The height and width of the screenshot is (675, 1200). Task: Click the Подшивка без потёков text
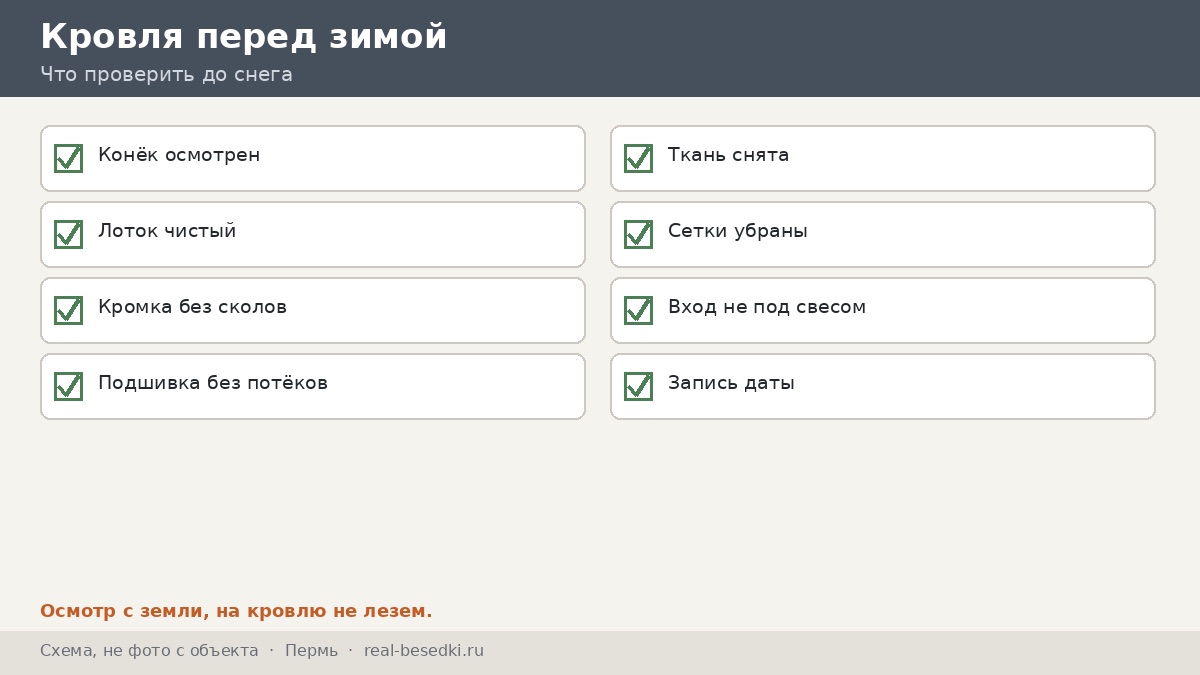point(213,383)
